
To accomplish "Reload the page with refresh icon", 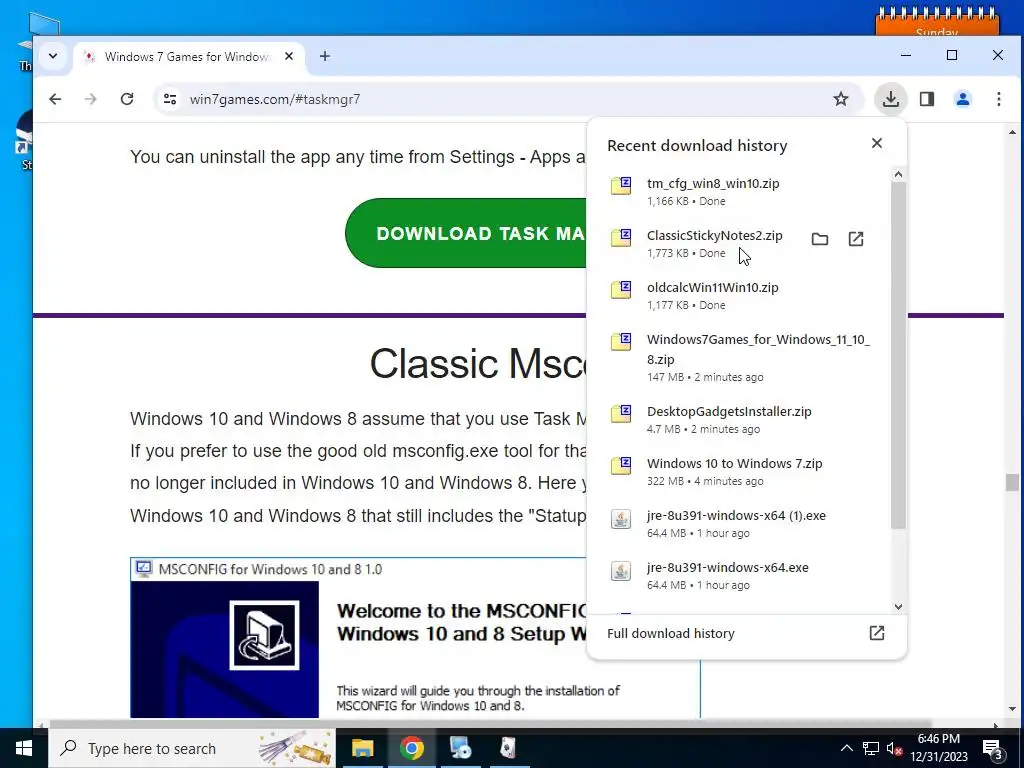I will (x=127, y=99).
